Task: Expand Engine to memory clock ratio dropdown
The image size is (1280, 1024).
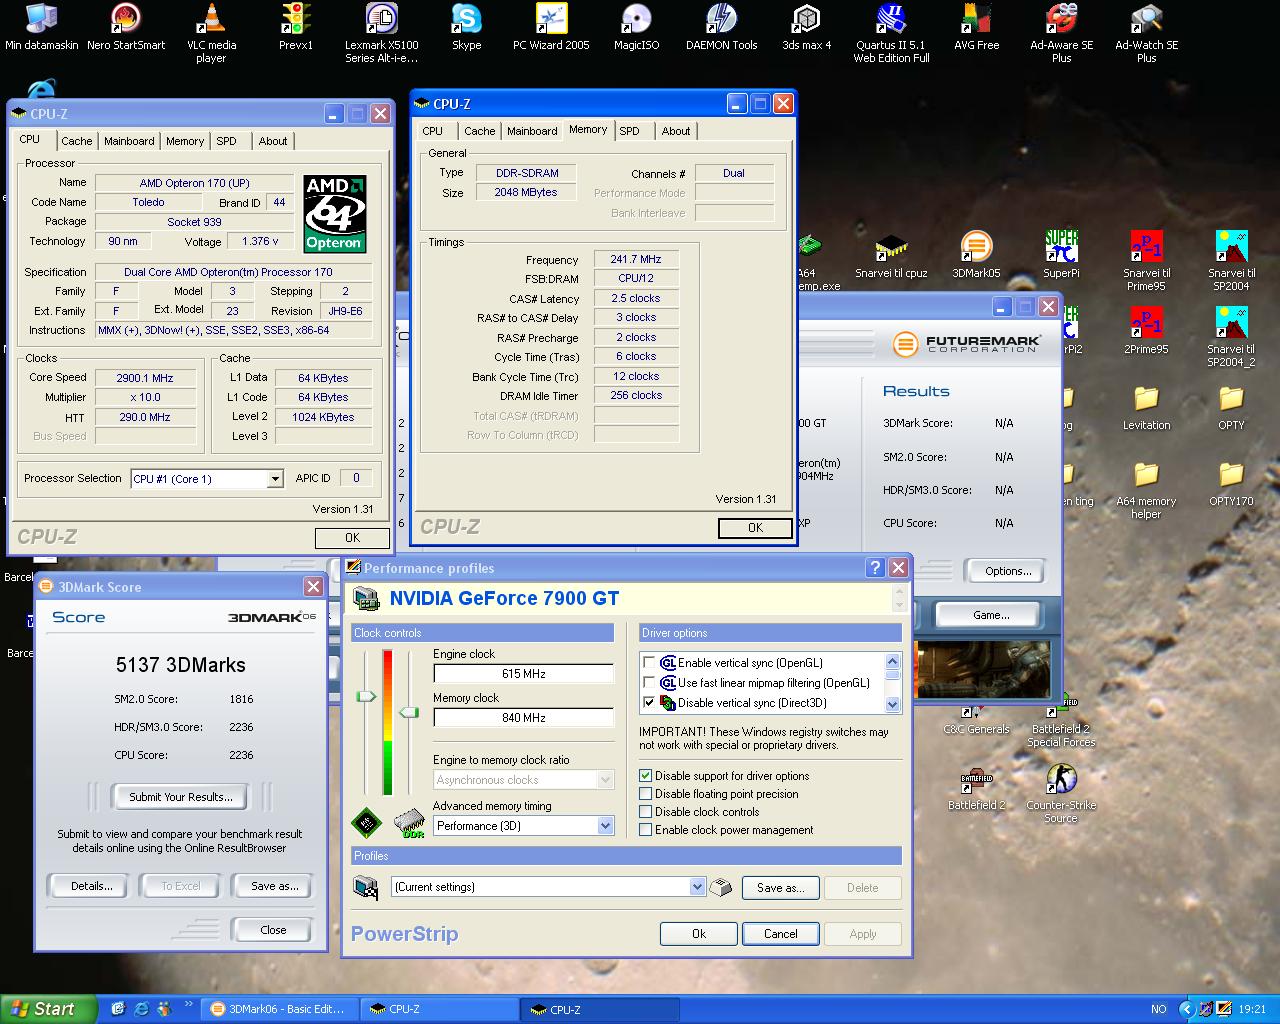Action: [x=605, y=780]
